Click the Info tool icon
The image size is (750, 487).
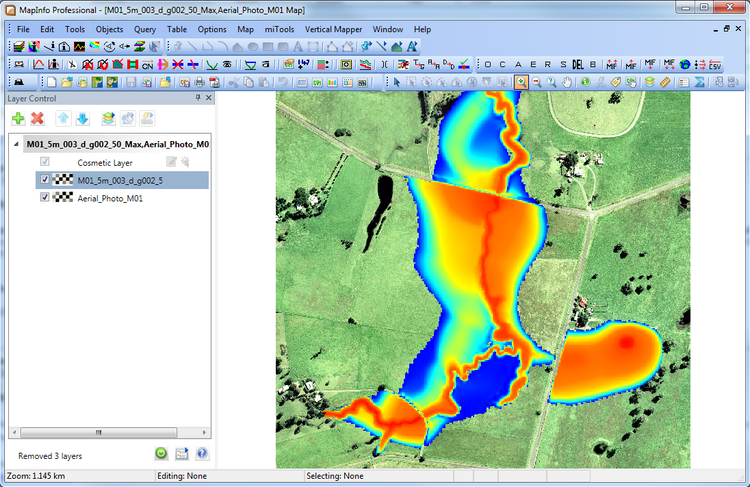(584, 81)
